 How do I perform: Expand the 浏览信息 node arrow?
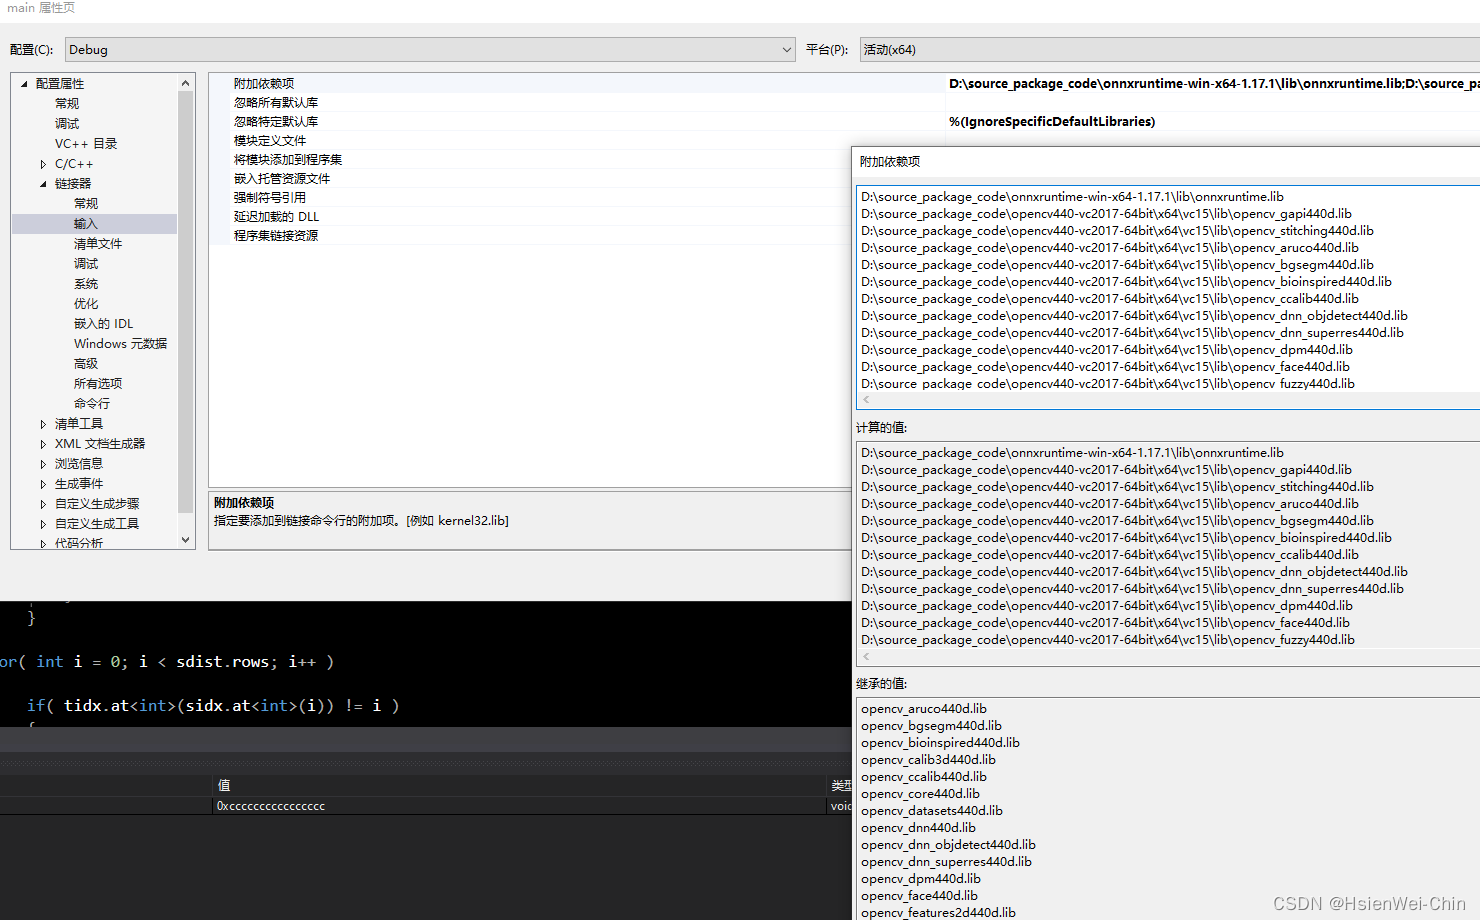click(43, 464)
